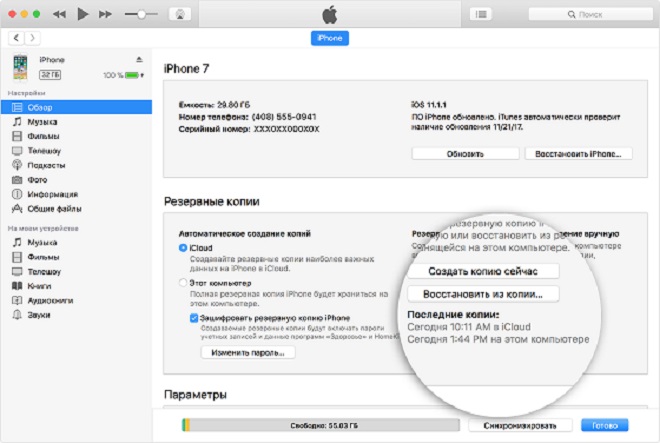Click the Готово button
660x443 pixels.
coord(604,425)
